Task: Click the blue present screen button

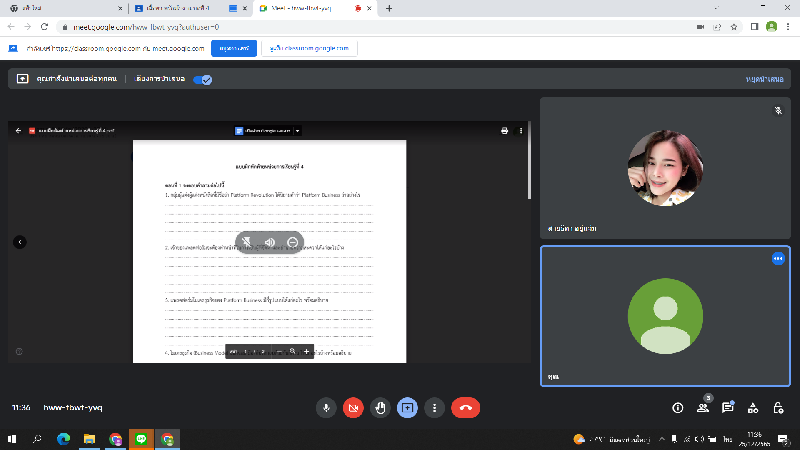Action: (x=407, y=407)
